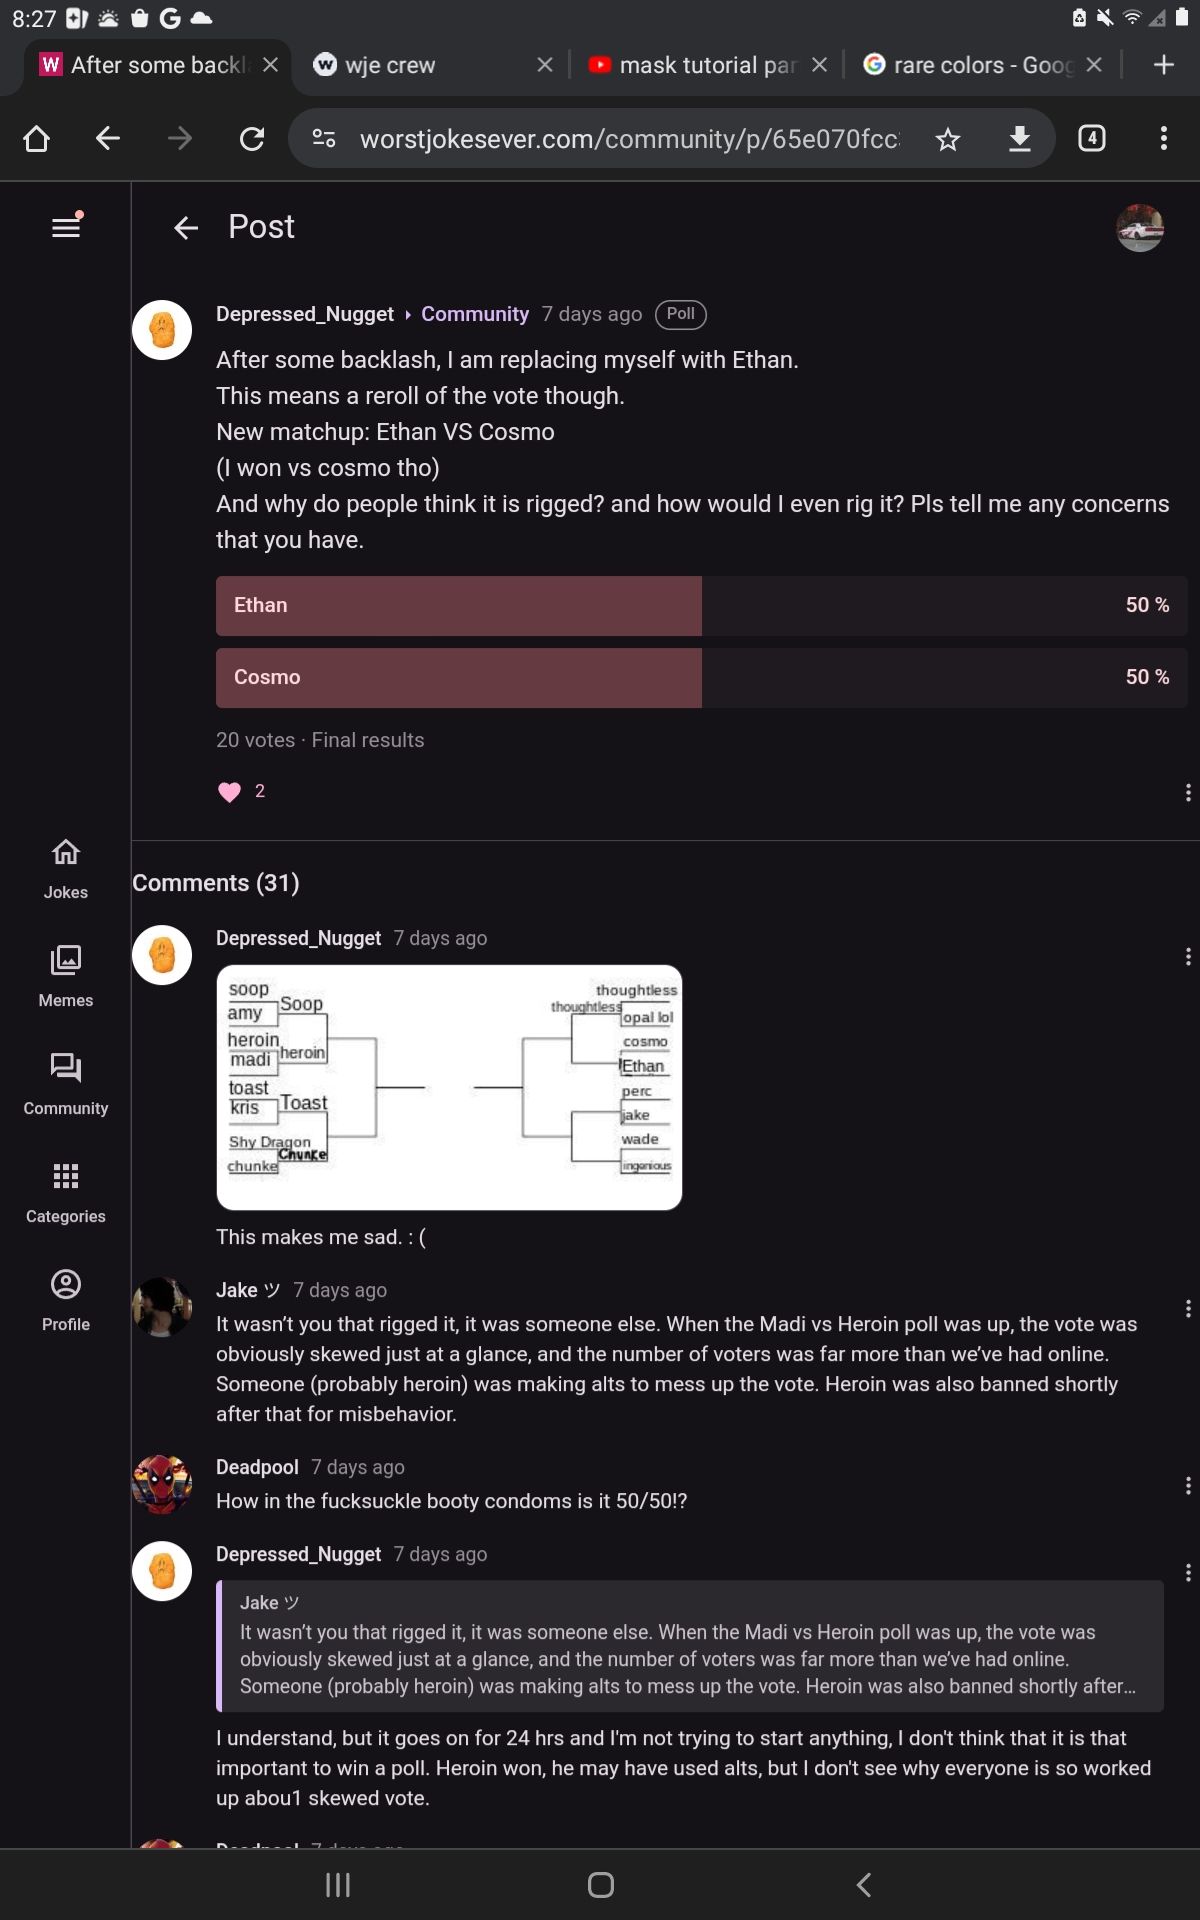Switch to the wje crew tab
The width and height of the screenshot is (1200, 1920).
pos(420,65)
